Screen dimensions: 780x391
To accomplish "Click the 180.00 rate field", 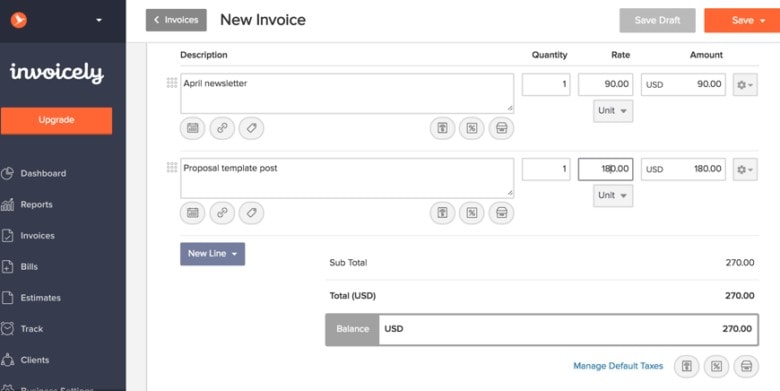I will [x=605, y=169].
